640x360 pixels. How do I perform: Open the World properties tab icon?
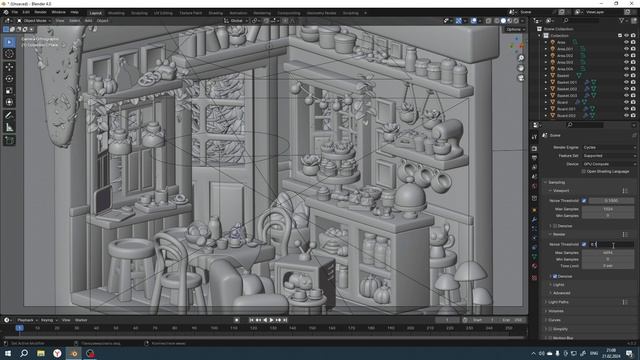pos(534,187)
